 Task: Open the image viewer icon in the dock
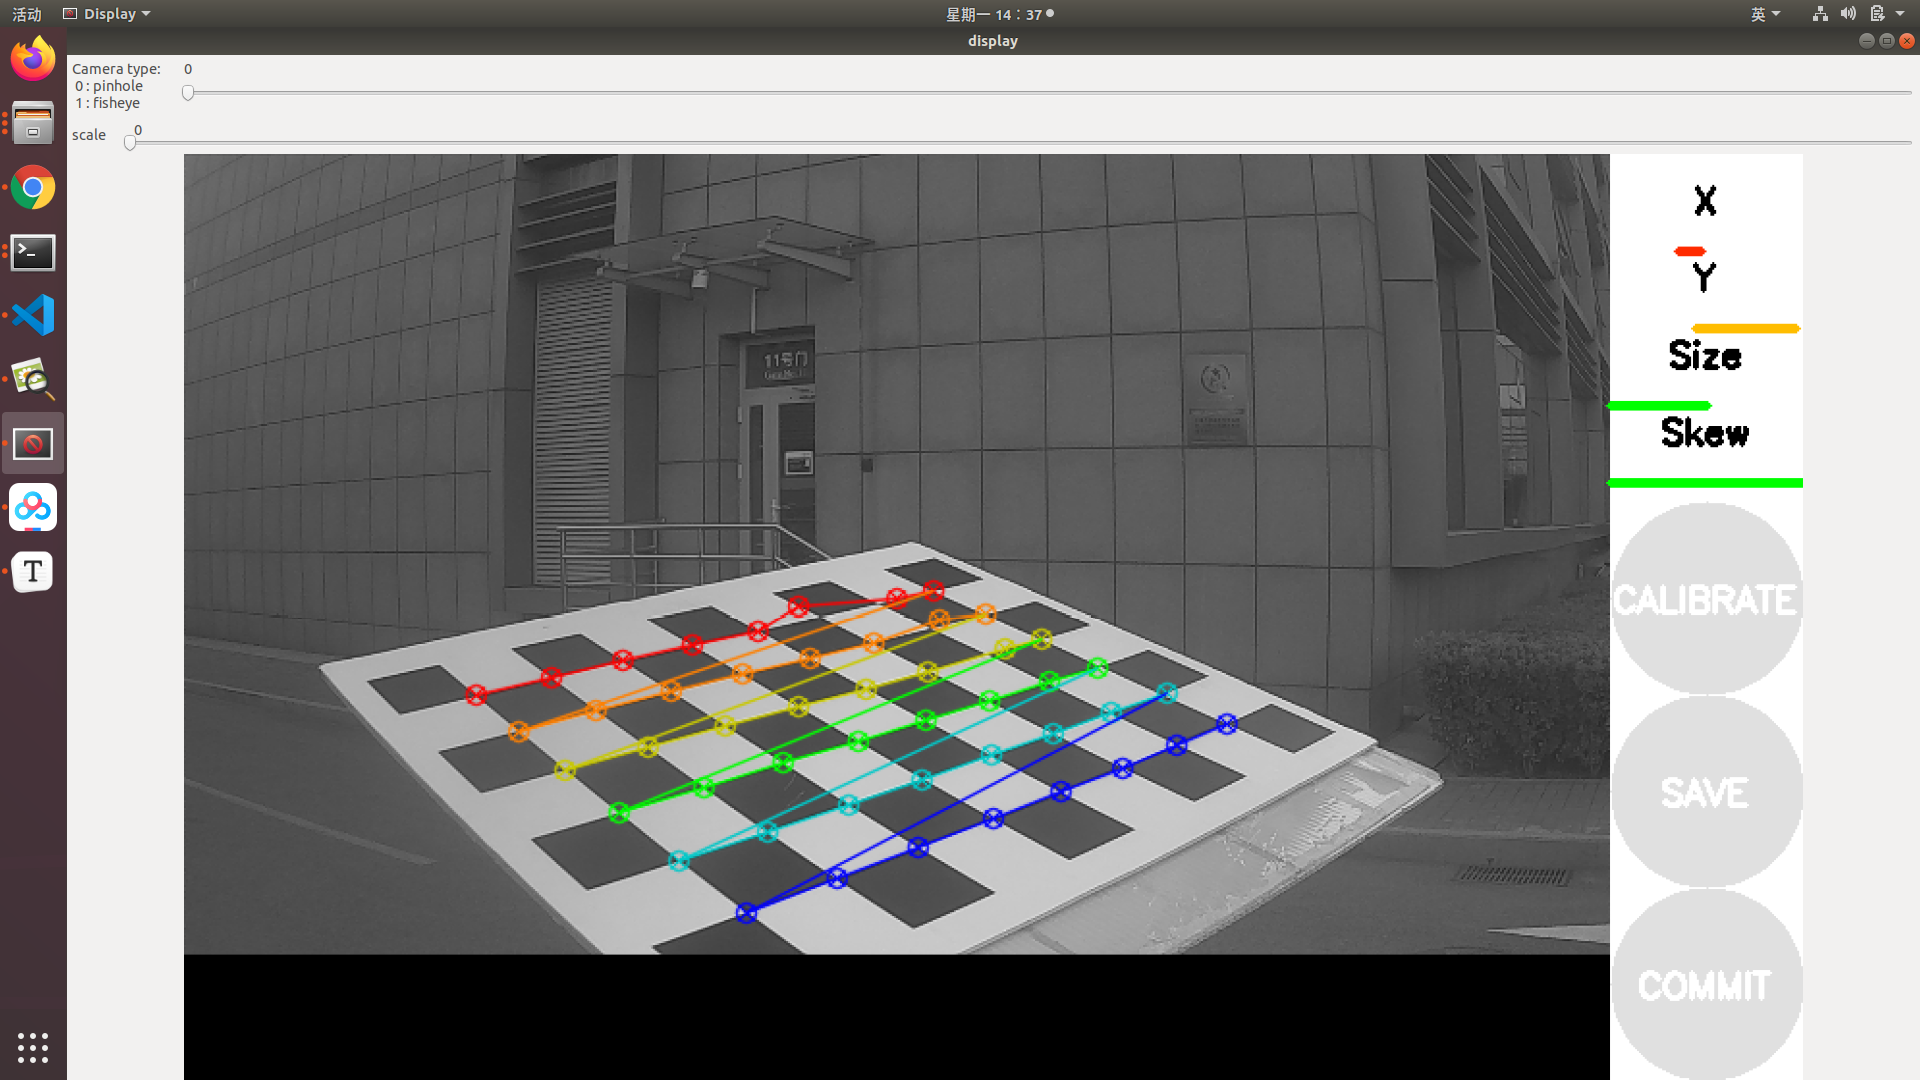33,378
